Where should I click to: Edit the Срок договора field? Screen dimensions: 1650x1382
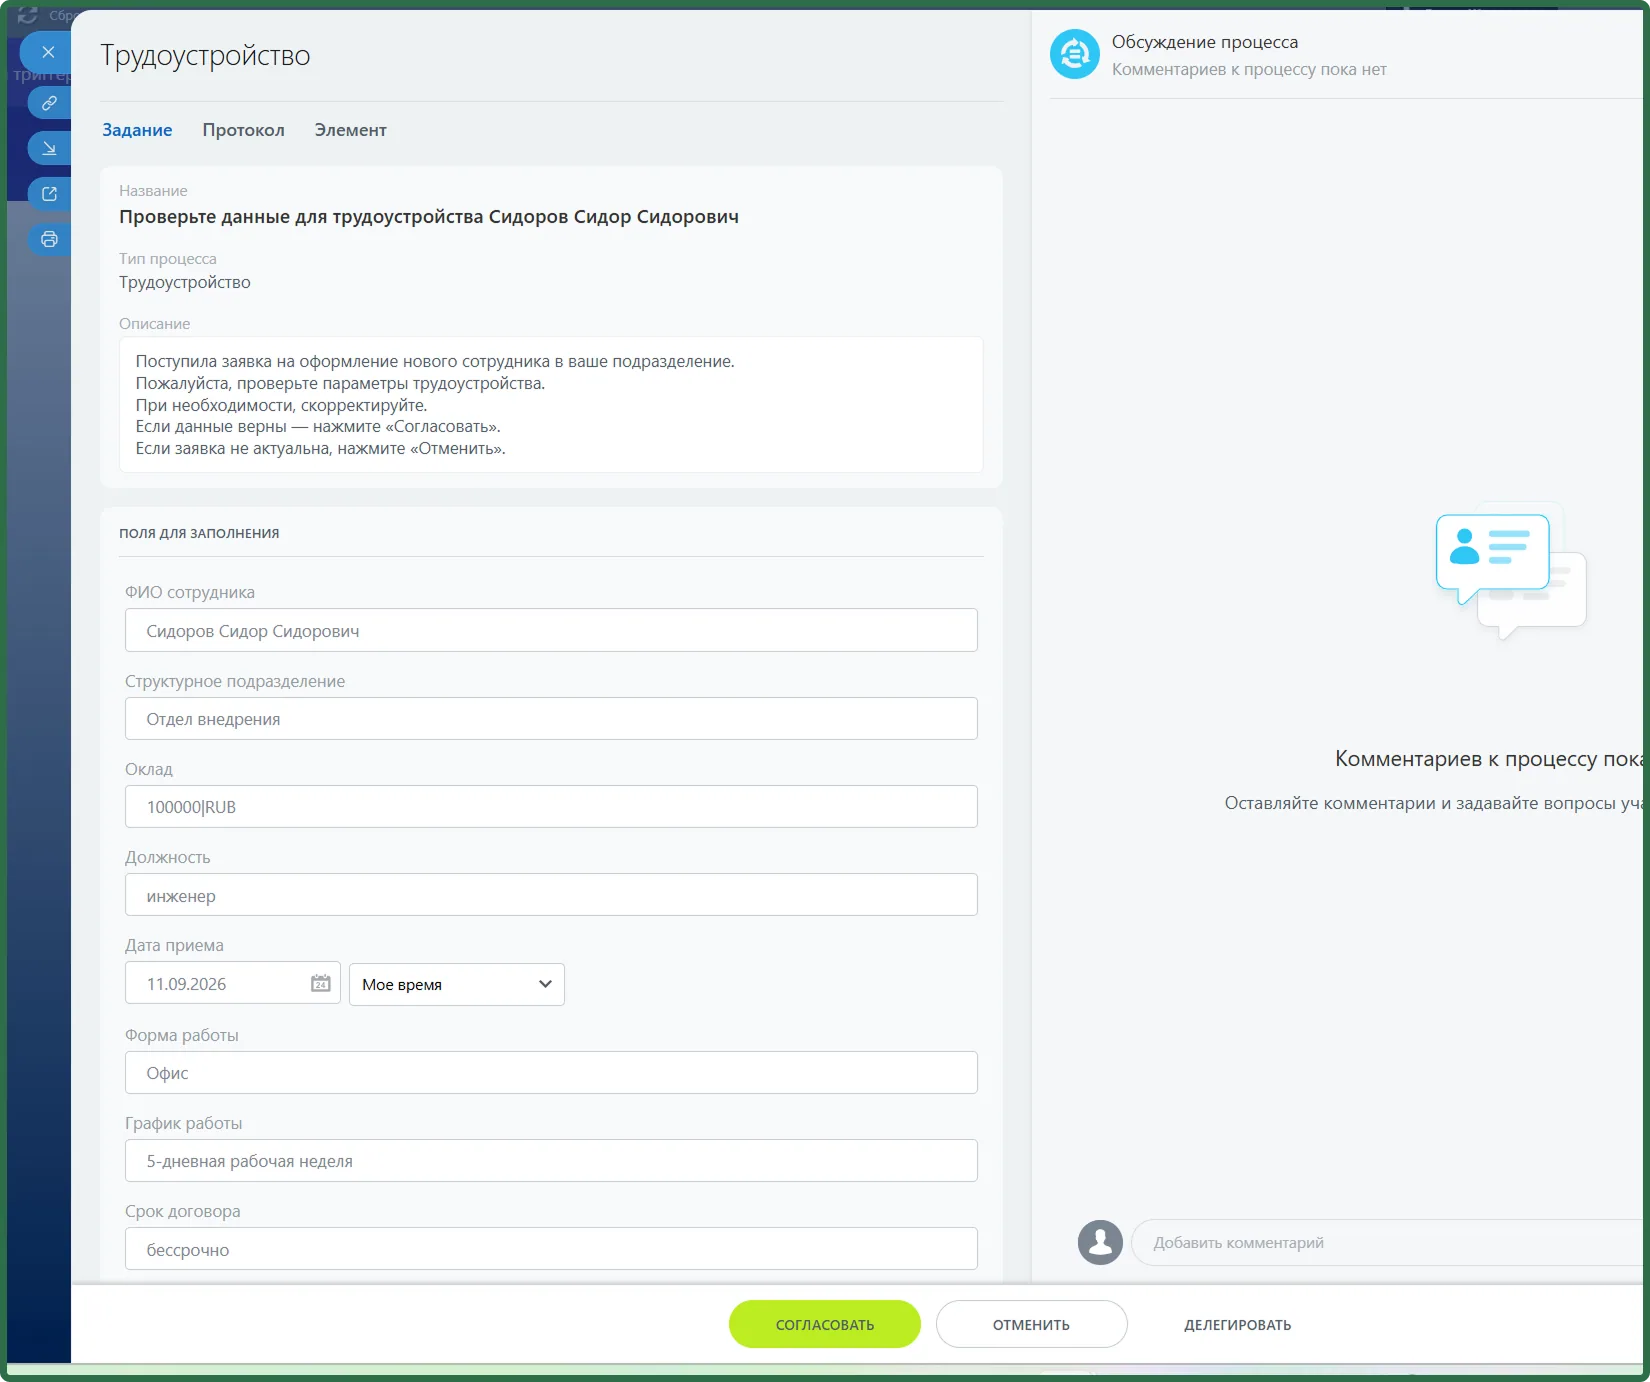551,1249
